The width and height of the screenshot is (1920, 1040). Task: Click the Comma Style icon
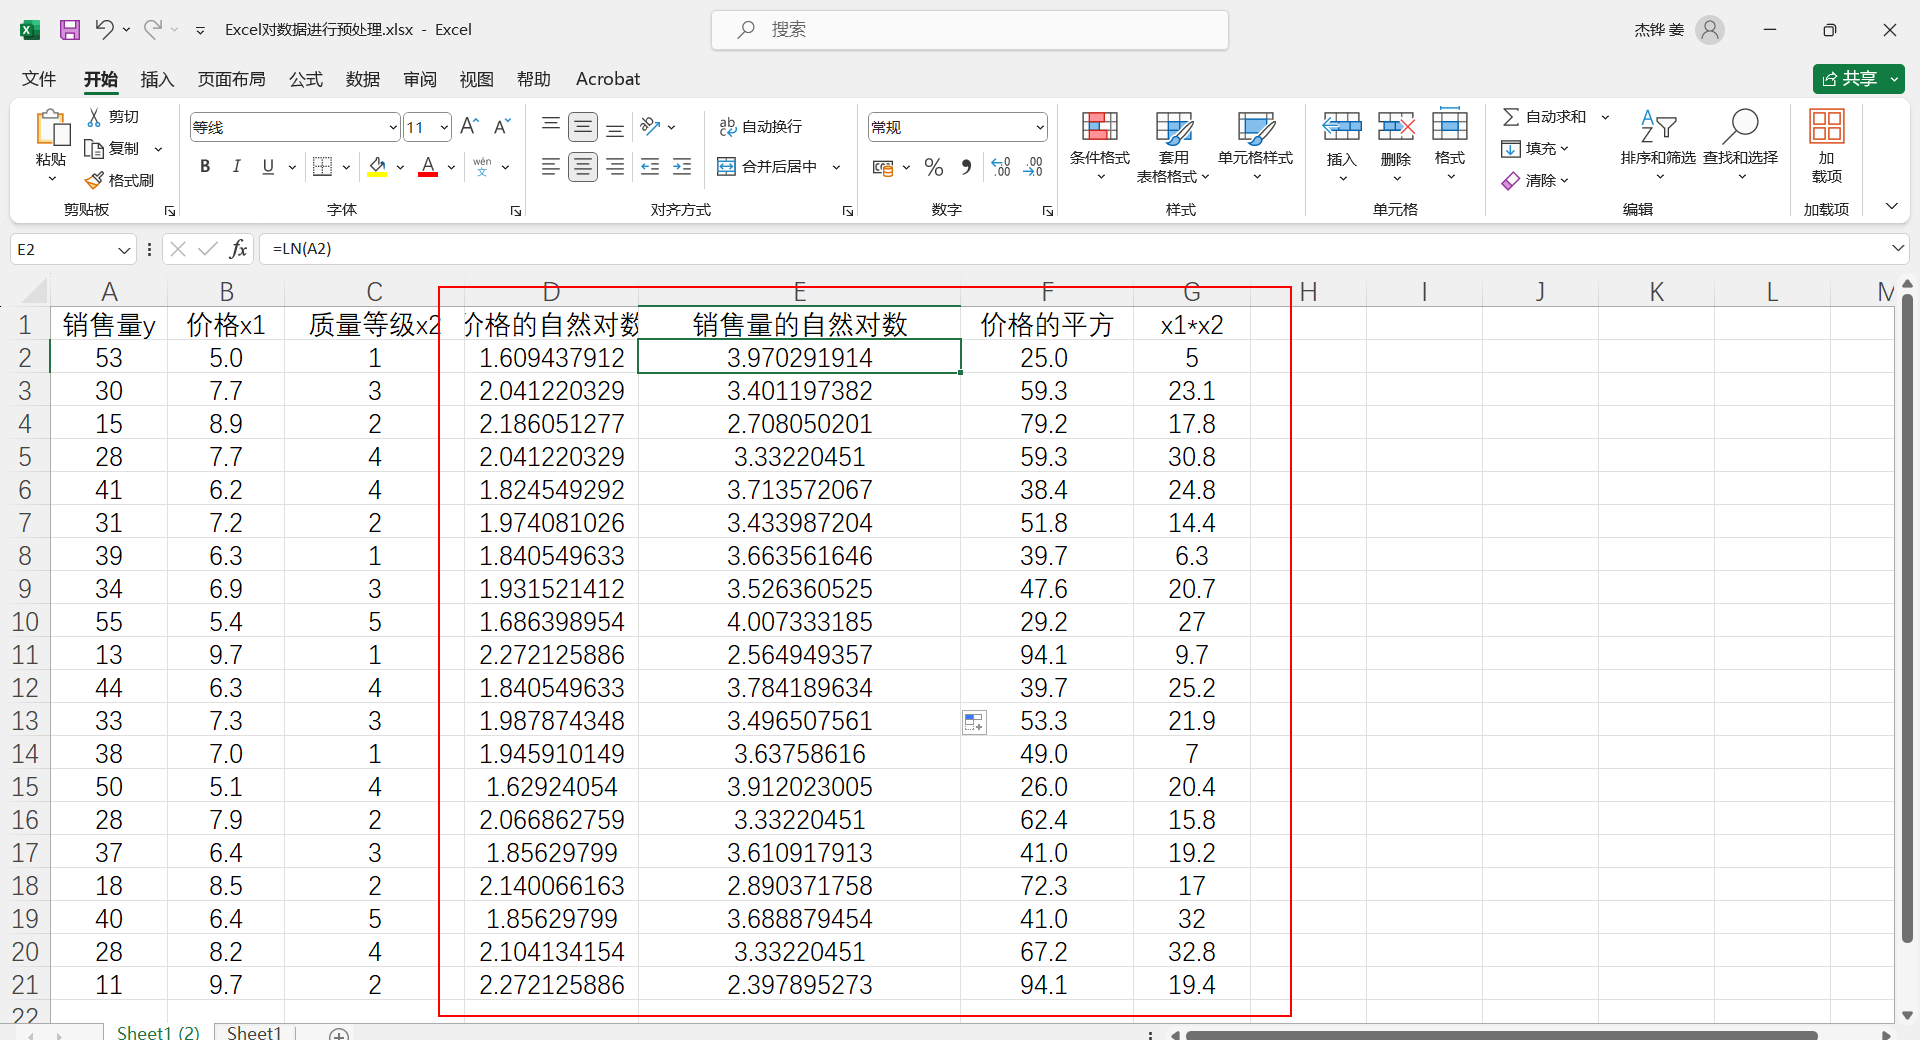[966, 167]
